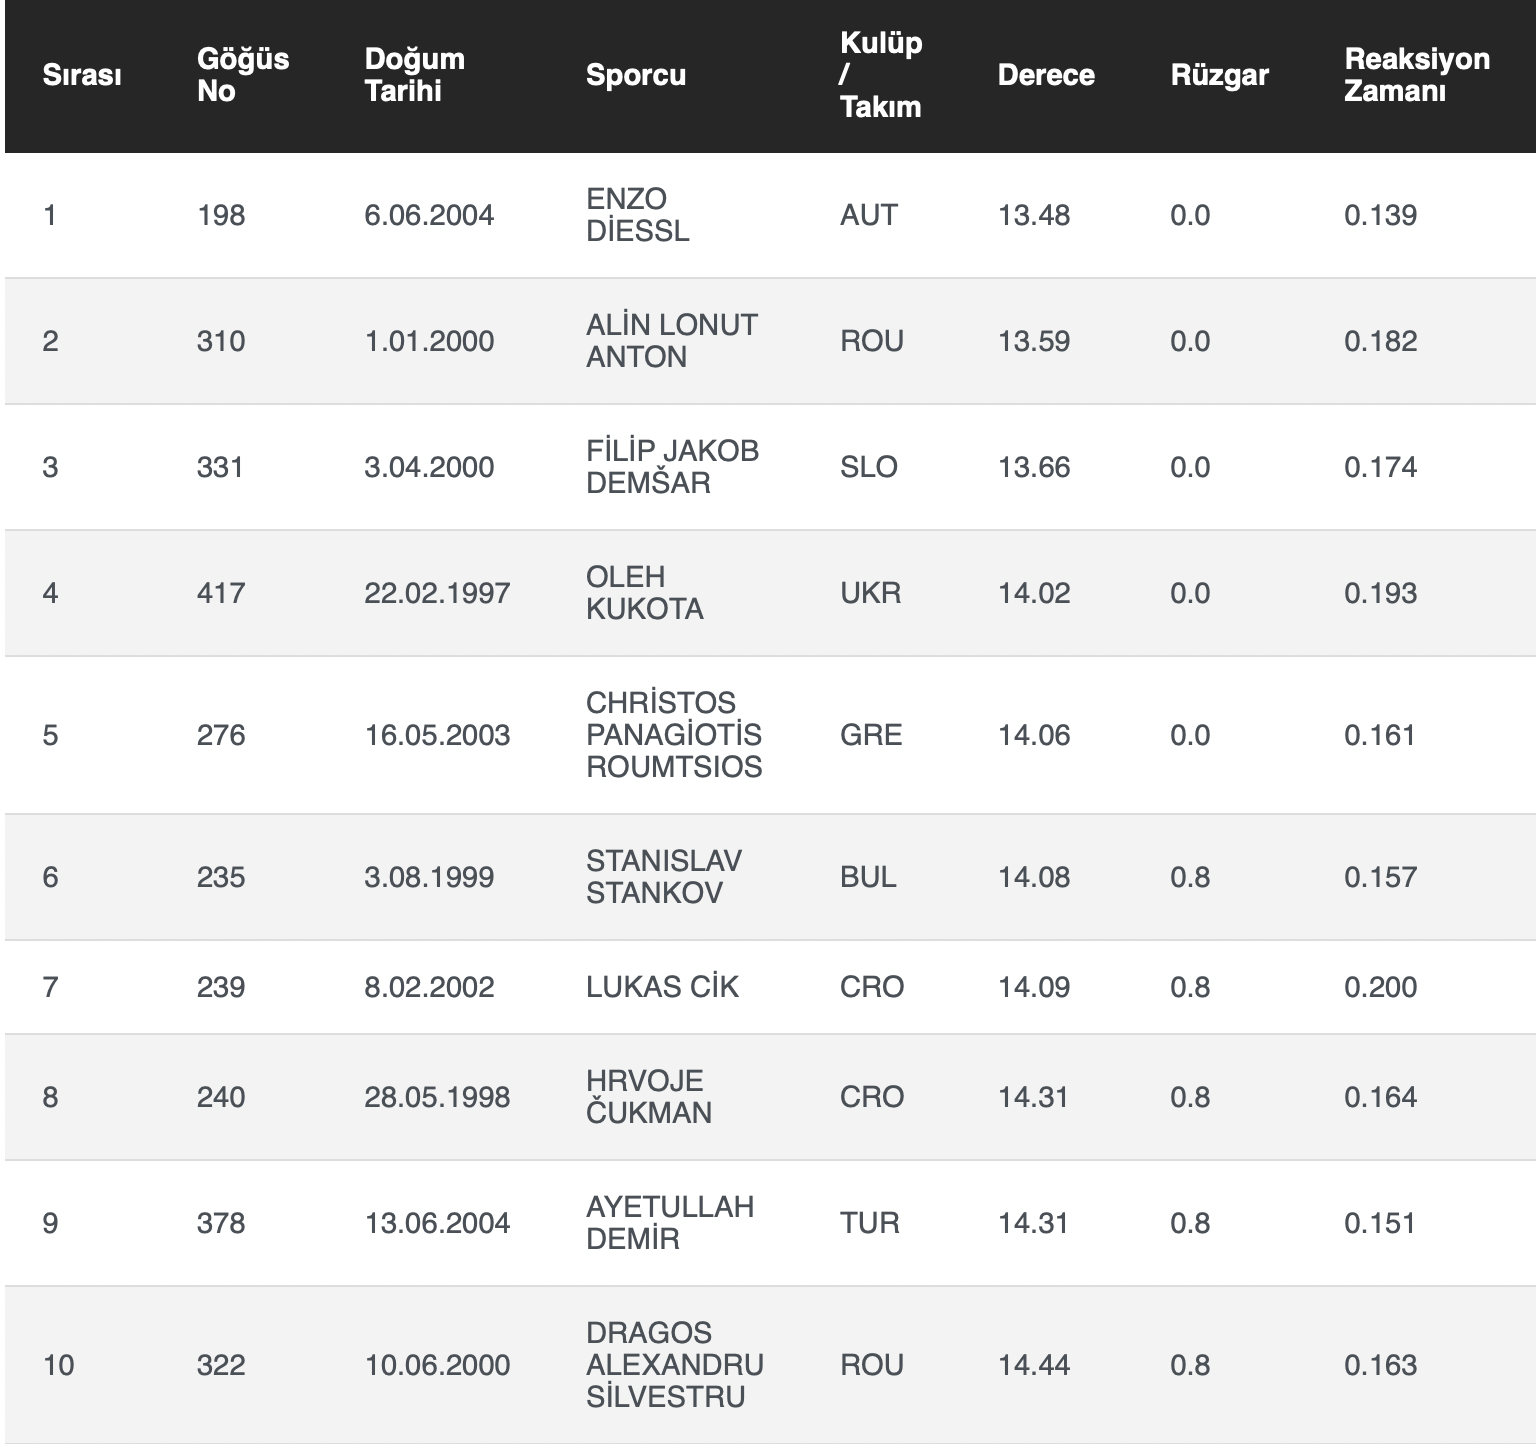Select the LUKAS CİK row name
The height and width of the screenshot is (1444, 1536).
click(x=661, y=987)
